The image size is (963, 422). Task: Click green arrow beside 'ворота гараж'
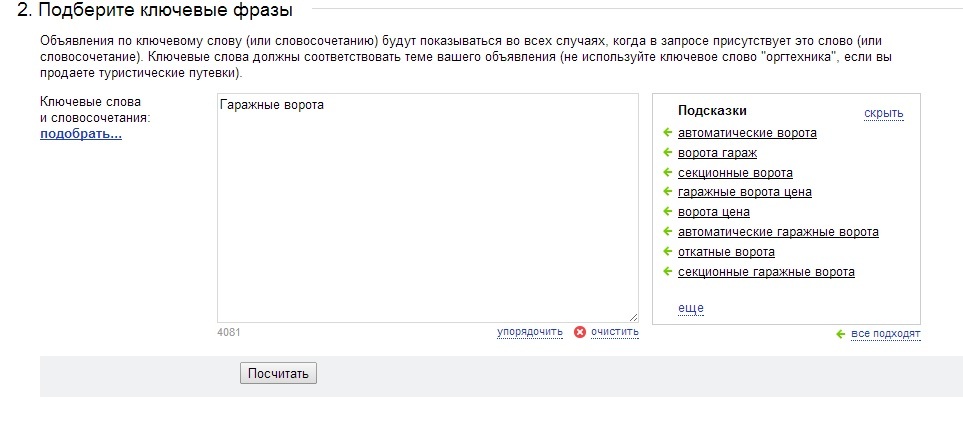(668, 152)
